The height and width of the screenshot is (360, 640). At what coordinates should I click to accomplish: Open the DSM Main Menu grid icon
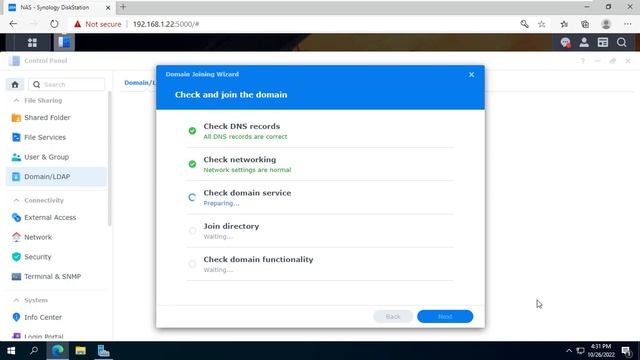click(32, 42)
